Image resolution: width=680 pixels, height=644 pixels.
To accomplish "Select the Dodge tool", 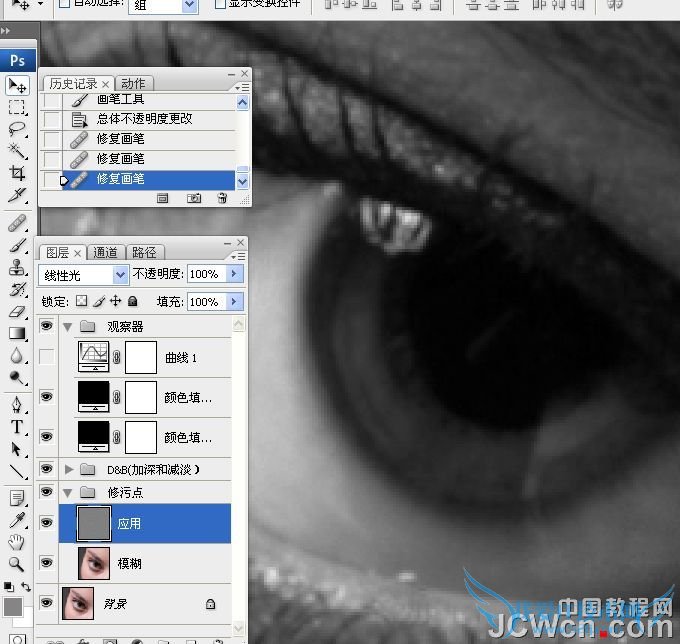I will point(17,378).
